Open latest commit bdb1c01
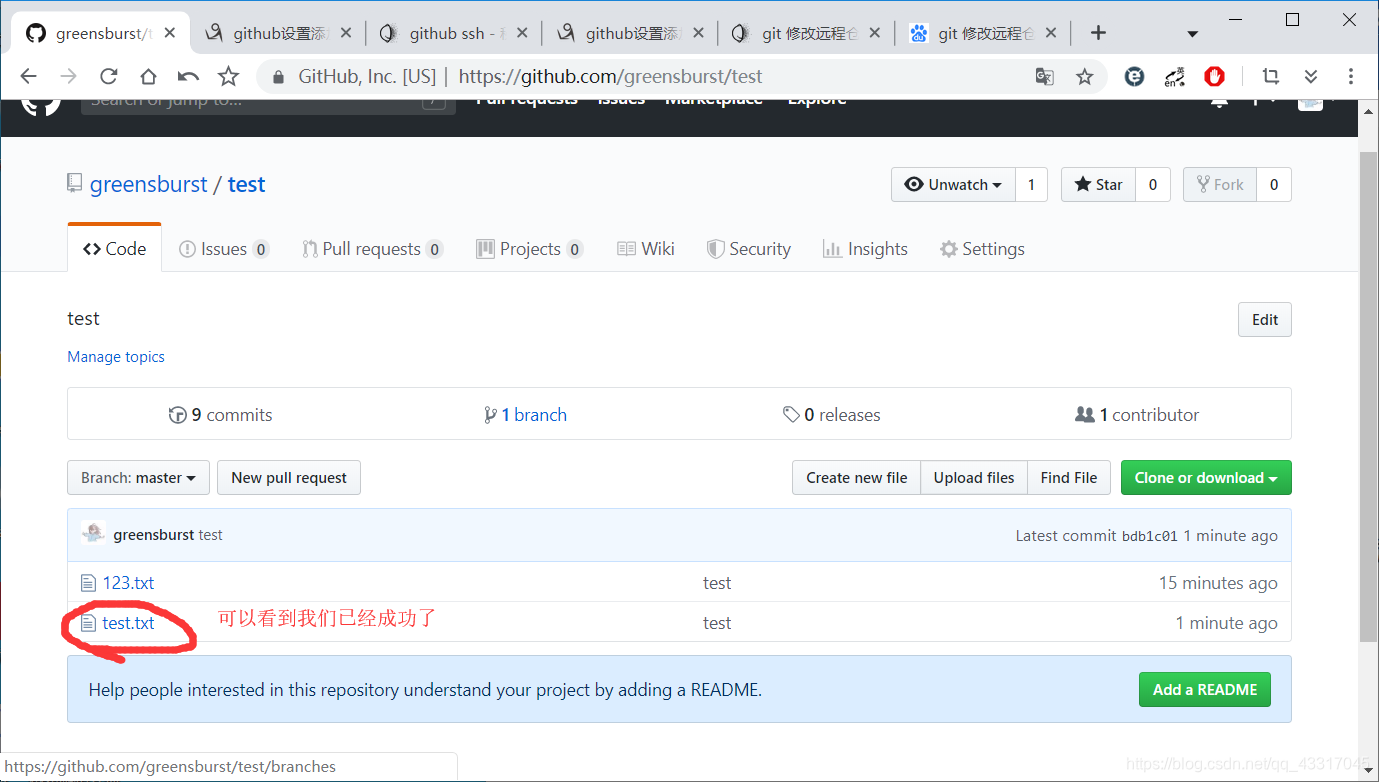The image size is (1379, 782). pos(1149,536)
